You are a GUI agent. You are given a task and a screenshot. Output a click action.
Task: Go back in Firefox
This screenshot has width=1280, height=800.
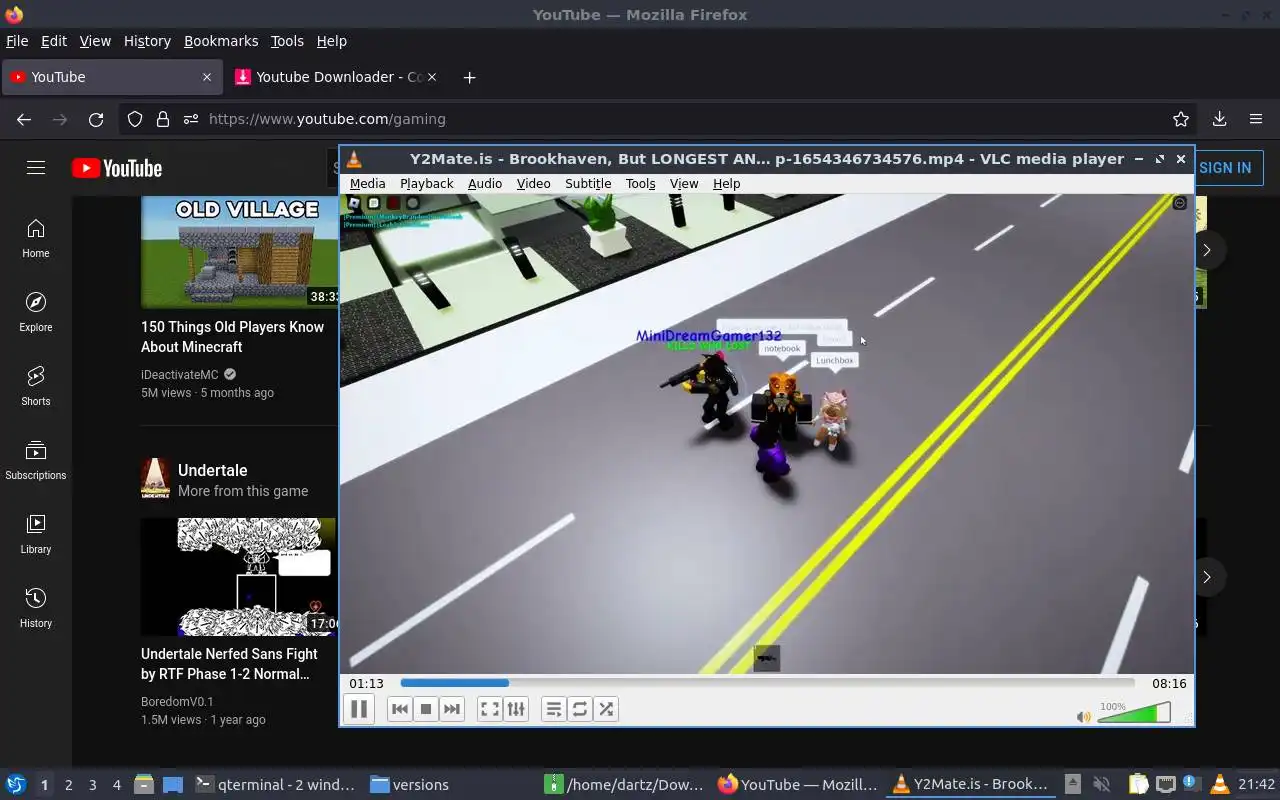24,119
